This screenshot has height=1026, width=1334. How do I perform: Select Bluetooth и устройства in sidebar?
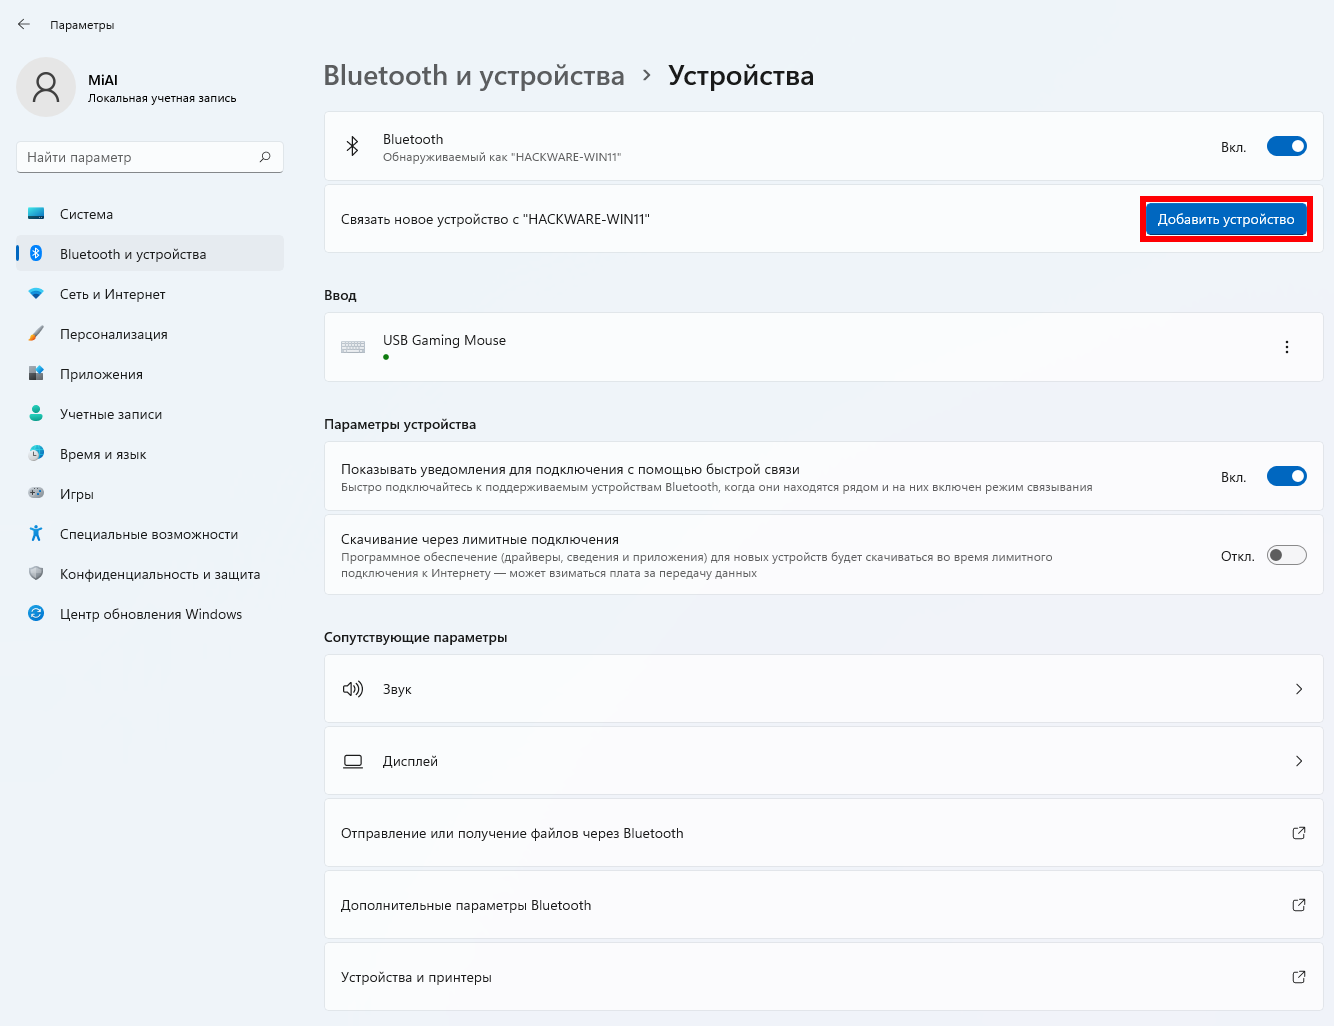150,254
